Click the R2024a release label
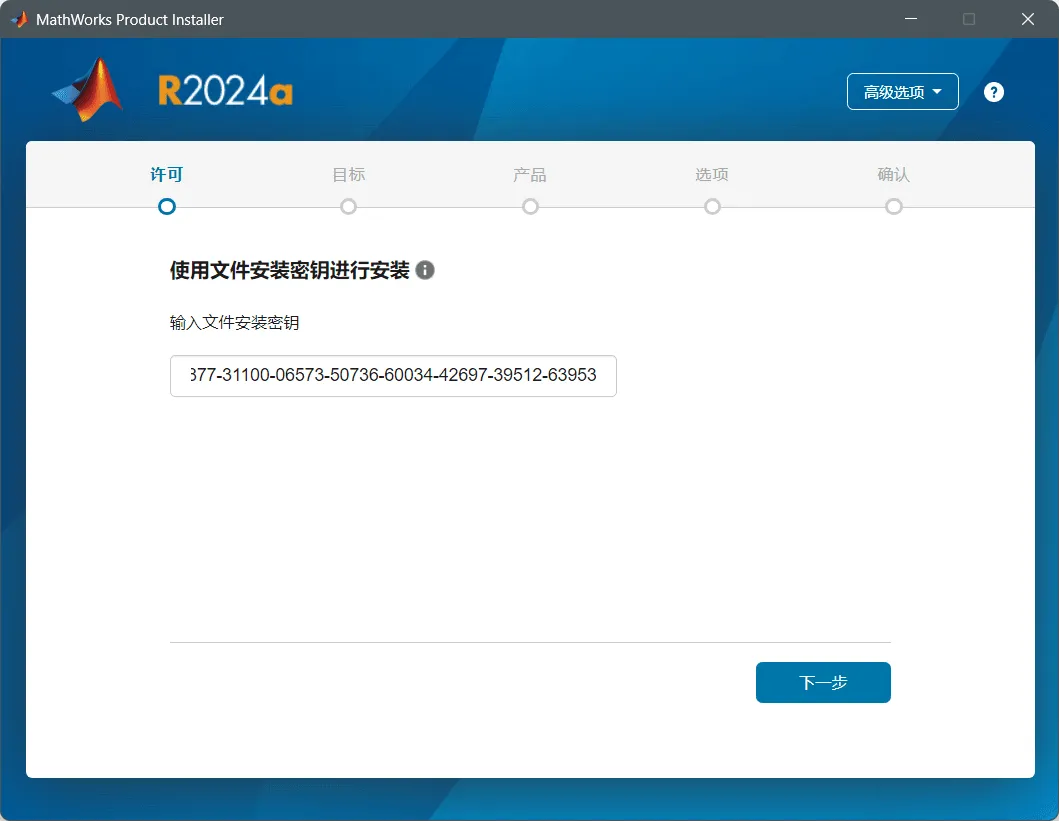The width and height of the screenshot is (1059, 821). coord(226,90)
